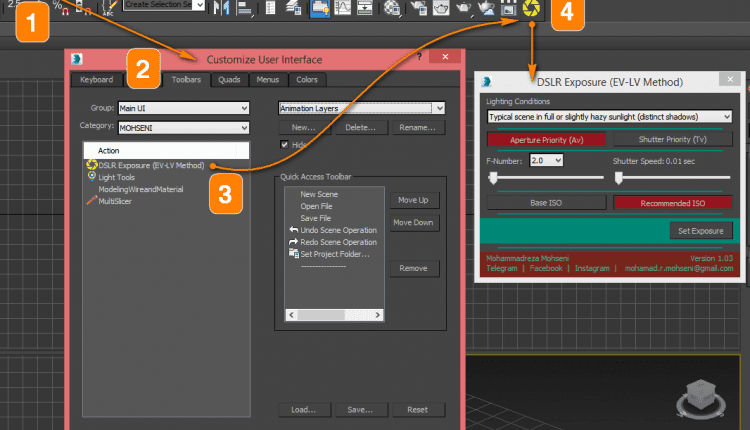The height and width of the screenshot is (430, 750).
Task: Switch to Shutter Priority (Tv) mode
Action: click(673, 139)
